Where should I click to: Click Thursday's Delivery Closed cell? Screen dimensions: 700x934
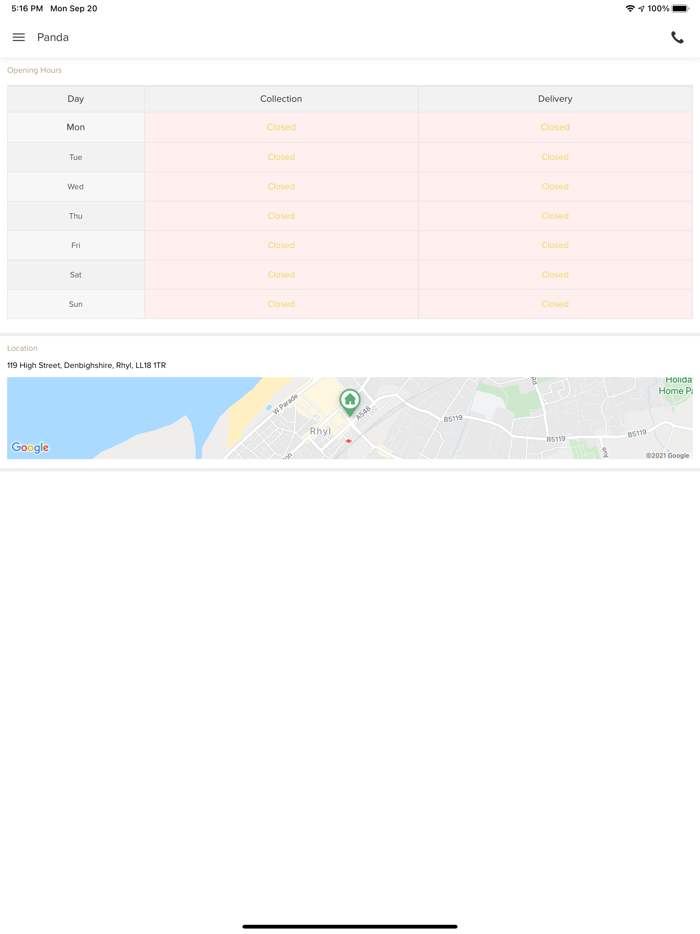[x=555, y=216]
